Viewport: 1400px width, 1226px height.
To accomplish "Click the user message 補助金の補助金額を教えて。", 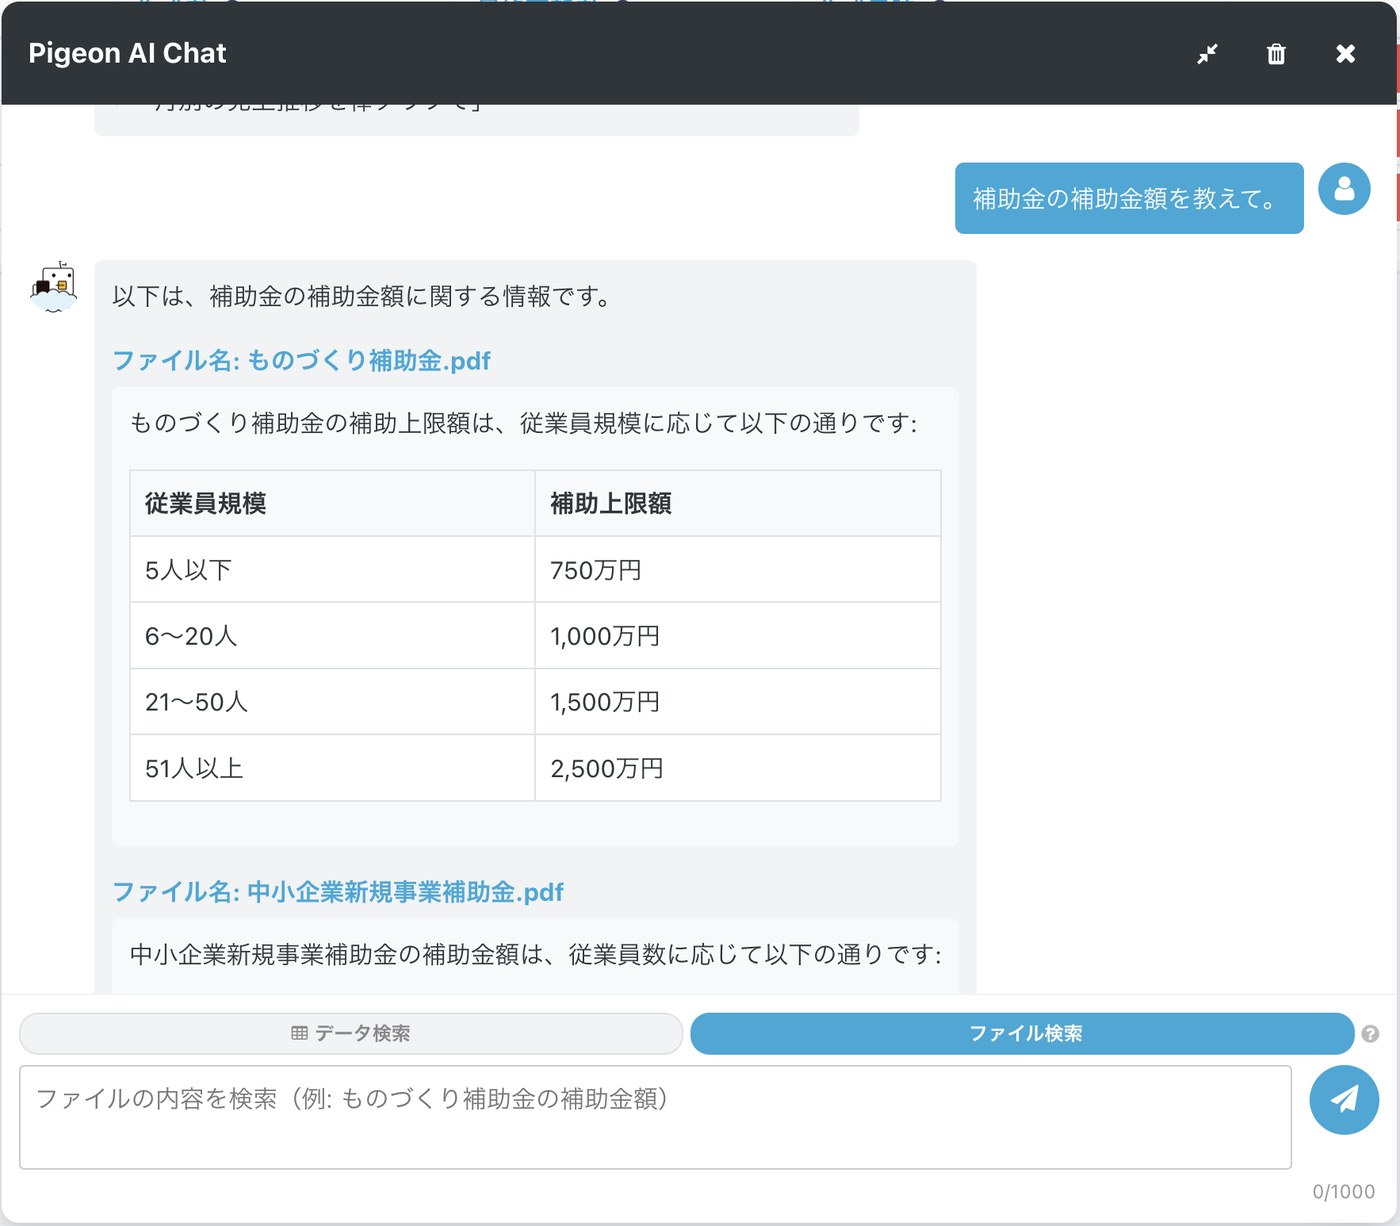I will click(x=1129, y=198).
